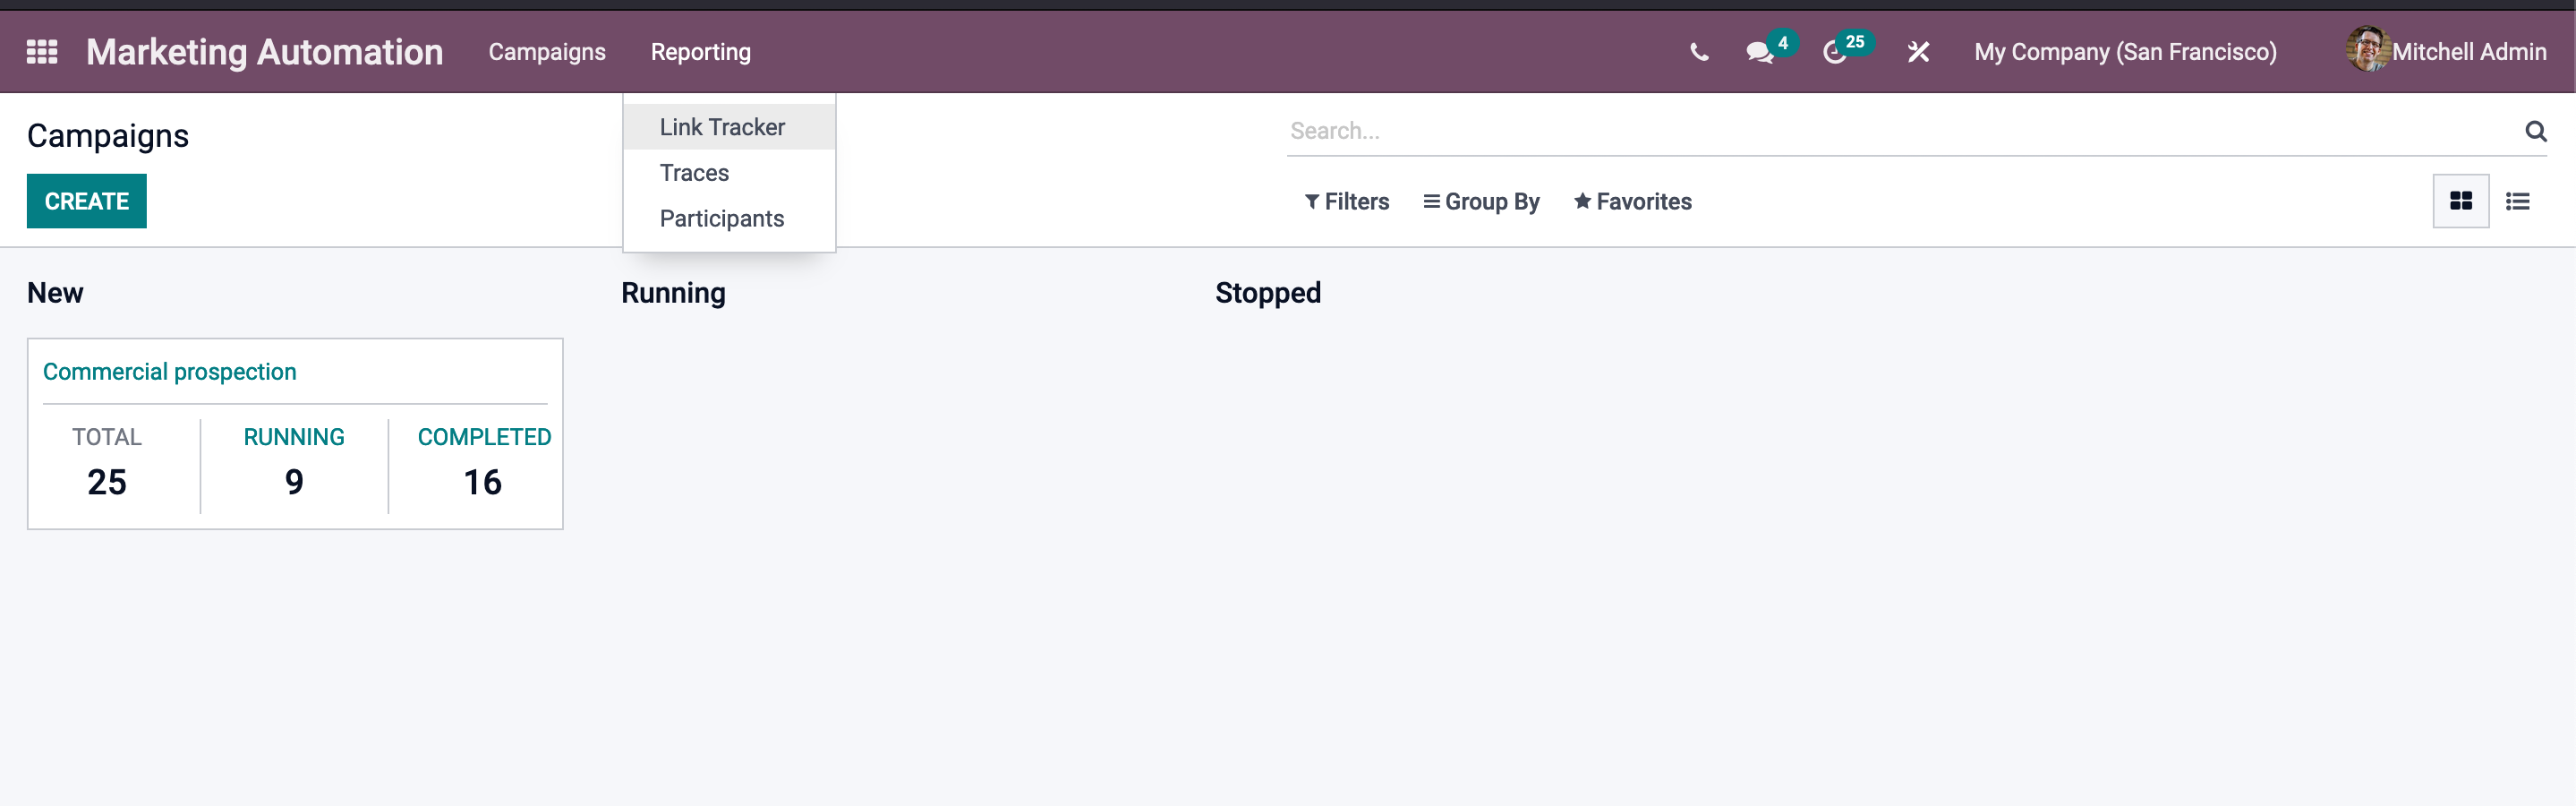The image size is (2576, 806).
Task: Click Mitchell Admin avatar picture
Action: point(2367,49)
